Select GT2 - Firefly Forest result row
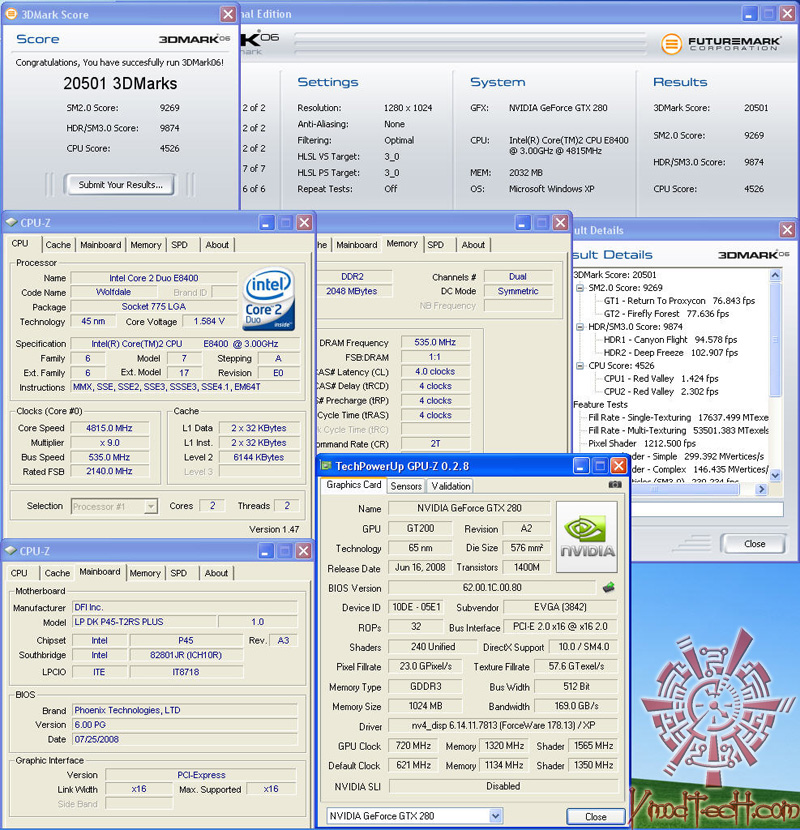The image size is (800, 830). [x=666, y=313]
